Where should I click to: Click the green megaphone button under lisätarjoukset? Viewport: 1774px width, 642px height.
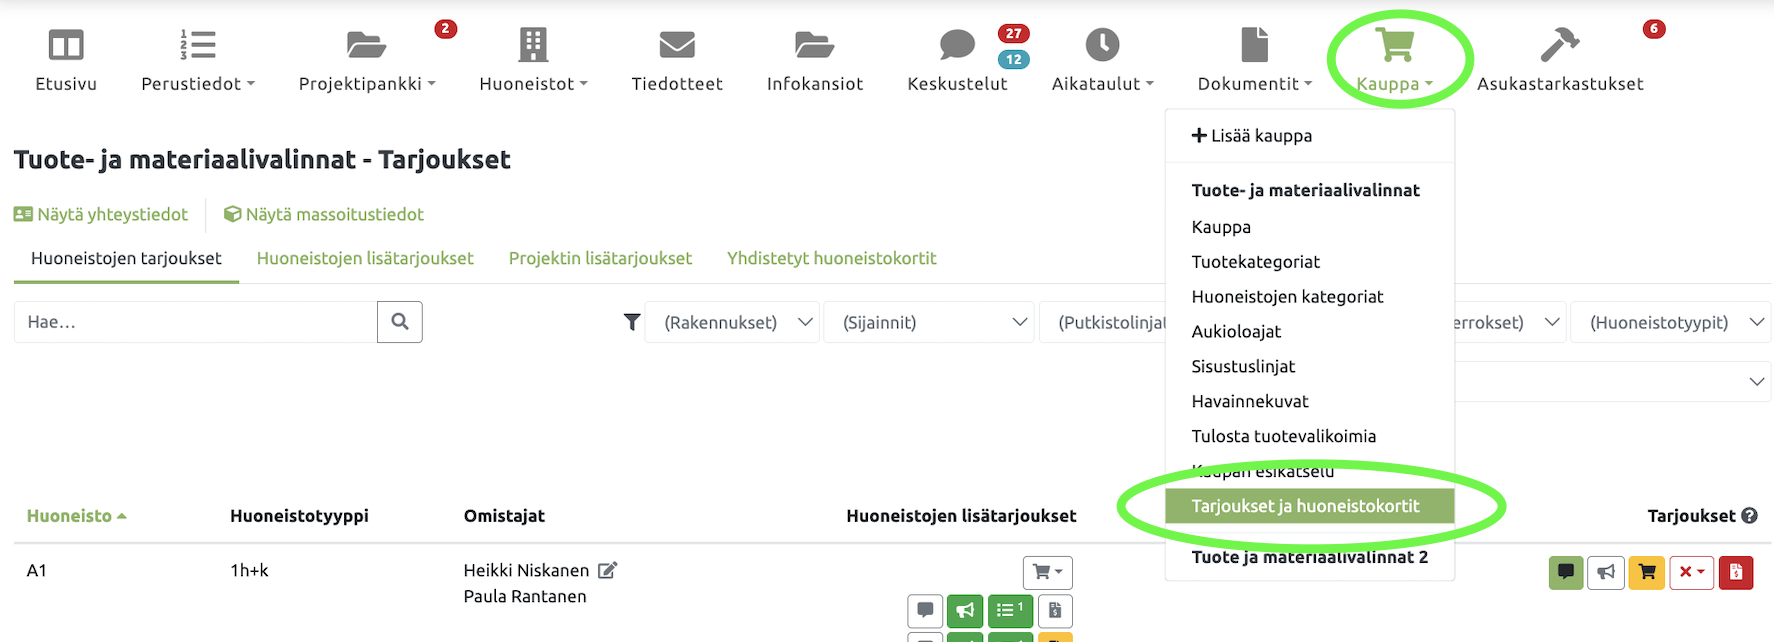tap(965, 610)
